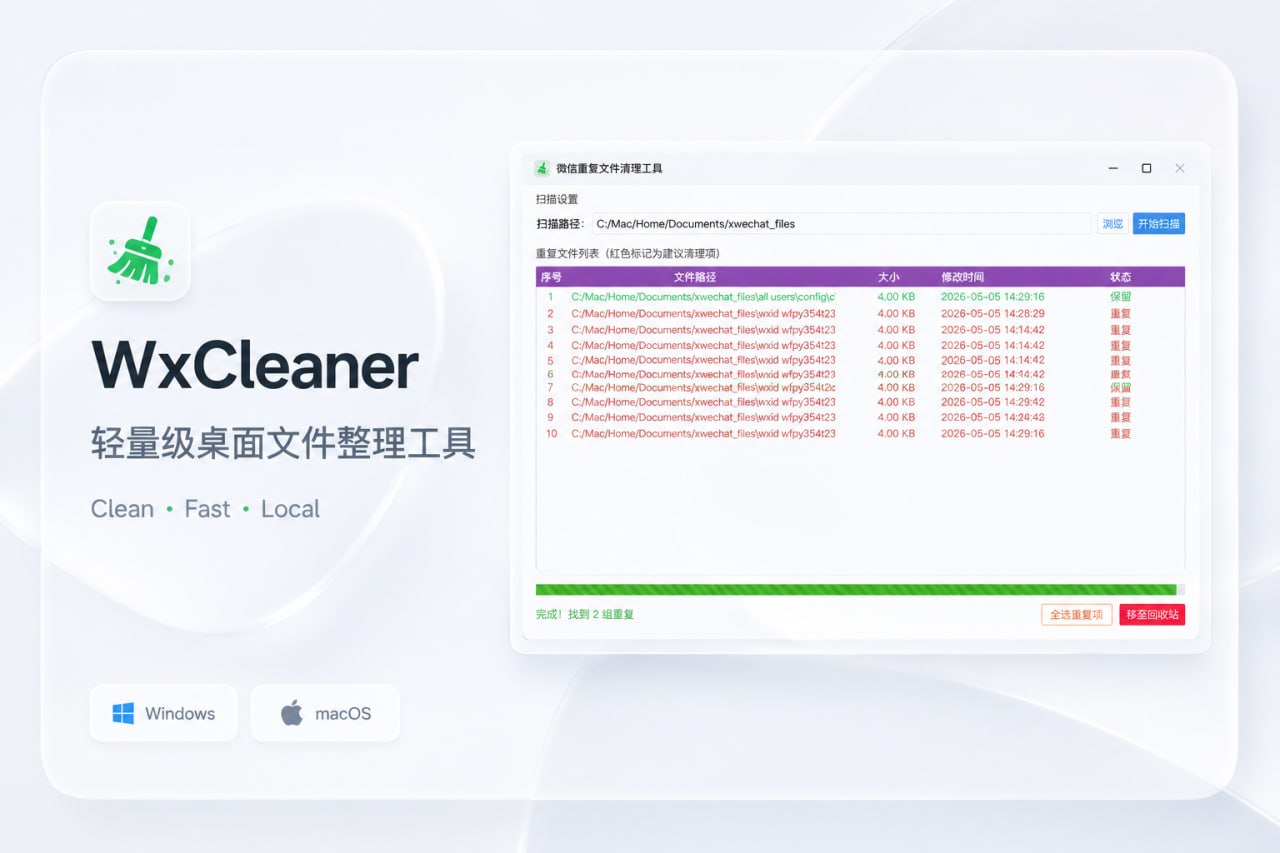Start scanning with the 开始扫描 button
The image size is (1280, 853).
click(1159, 224)
